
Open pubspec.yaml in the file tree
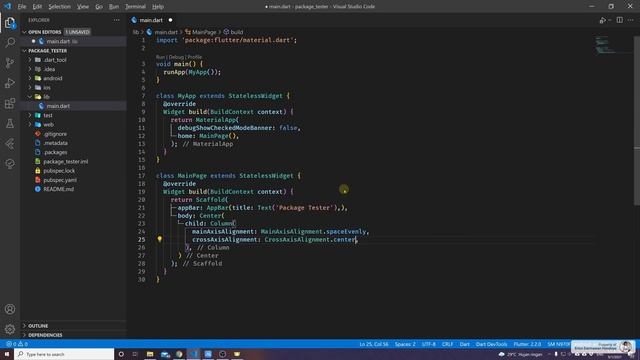tap(60, 180)
